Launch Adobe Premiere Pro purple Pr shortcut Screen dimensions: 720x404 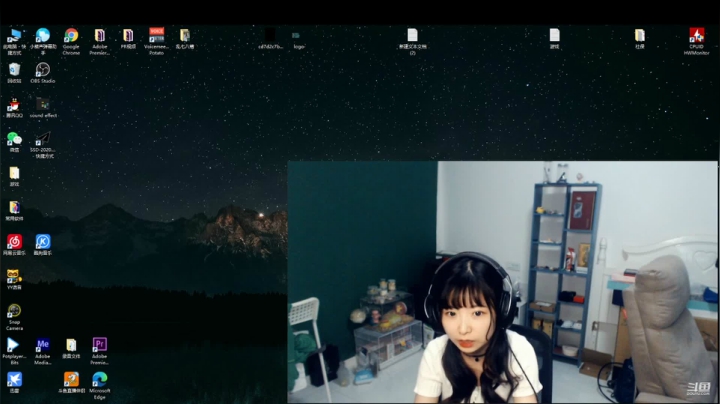tap(100, 344)
